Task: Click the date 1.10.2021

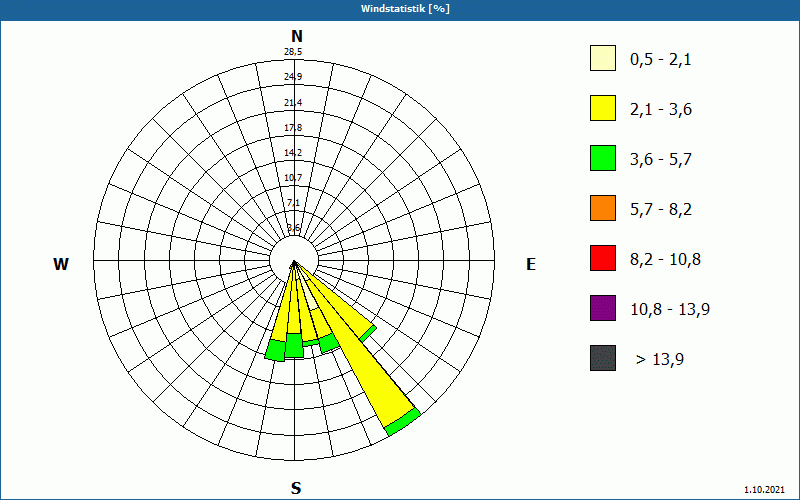Action: [764, 490]
